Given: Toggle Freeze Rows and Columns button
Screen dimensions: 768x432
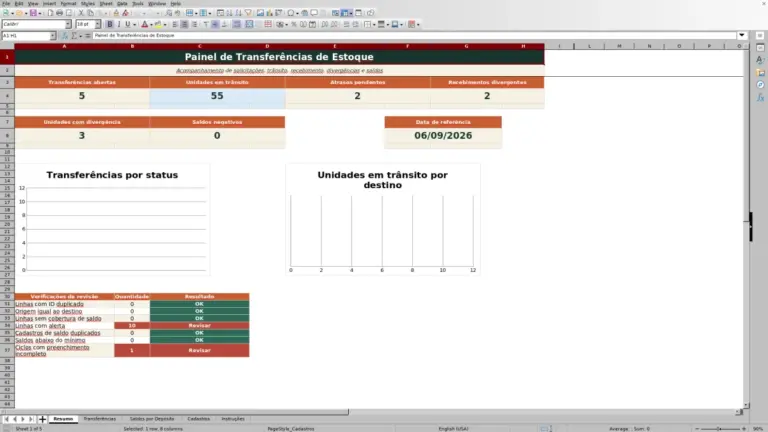Looking at the screenshot, I should tap(345, 13).
